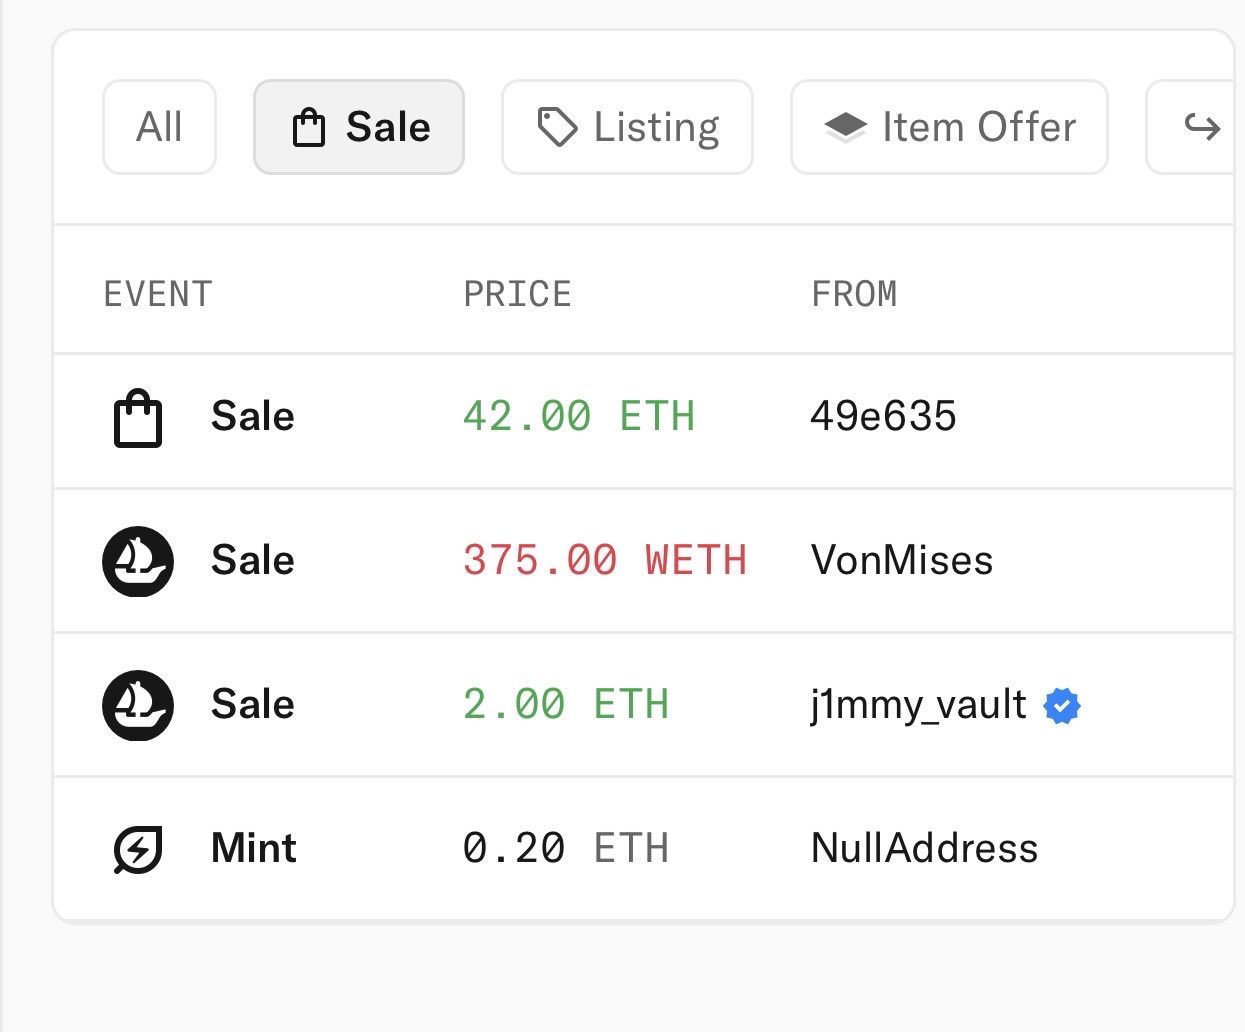Click OpenSea ship icon beside VonMises sale
The image size is (1245, 1032).
pos(138,561)
